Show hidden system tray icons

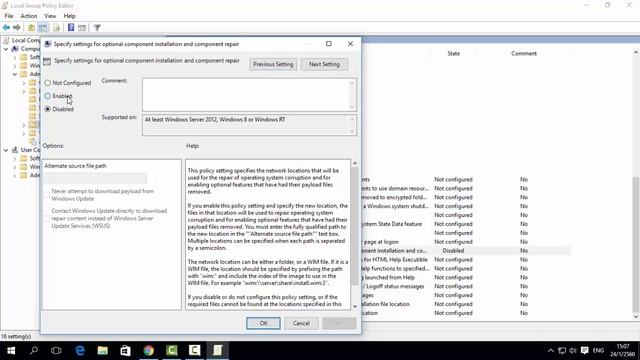[551, 351]
